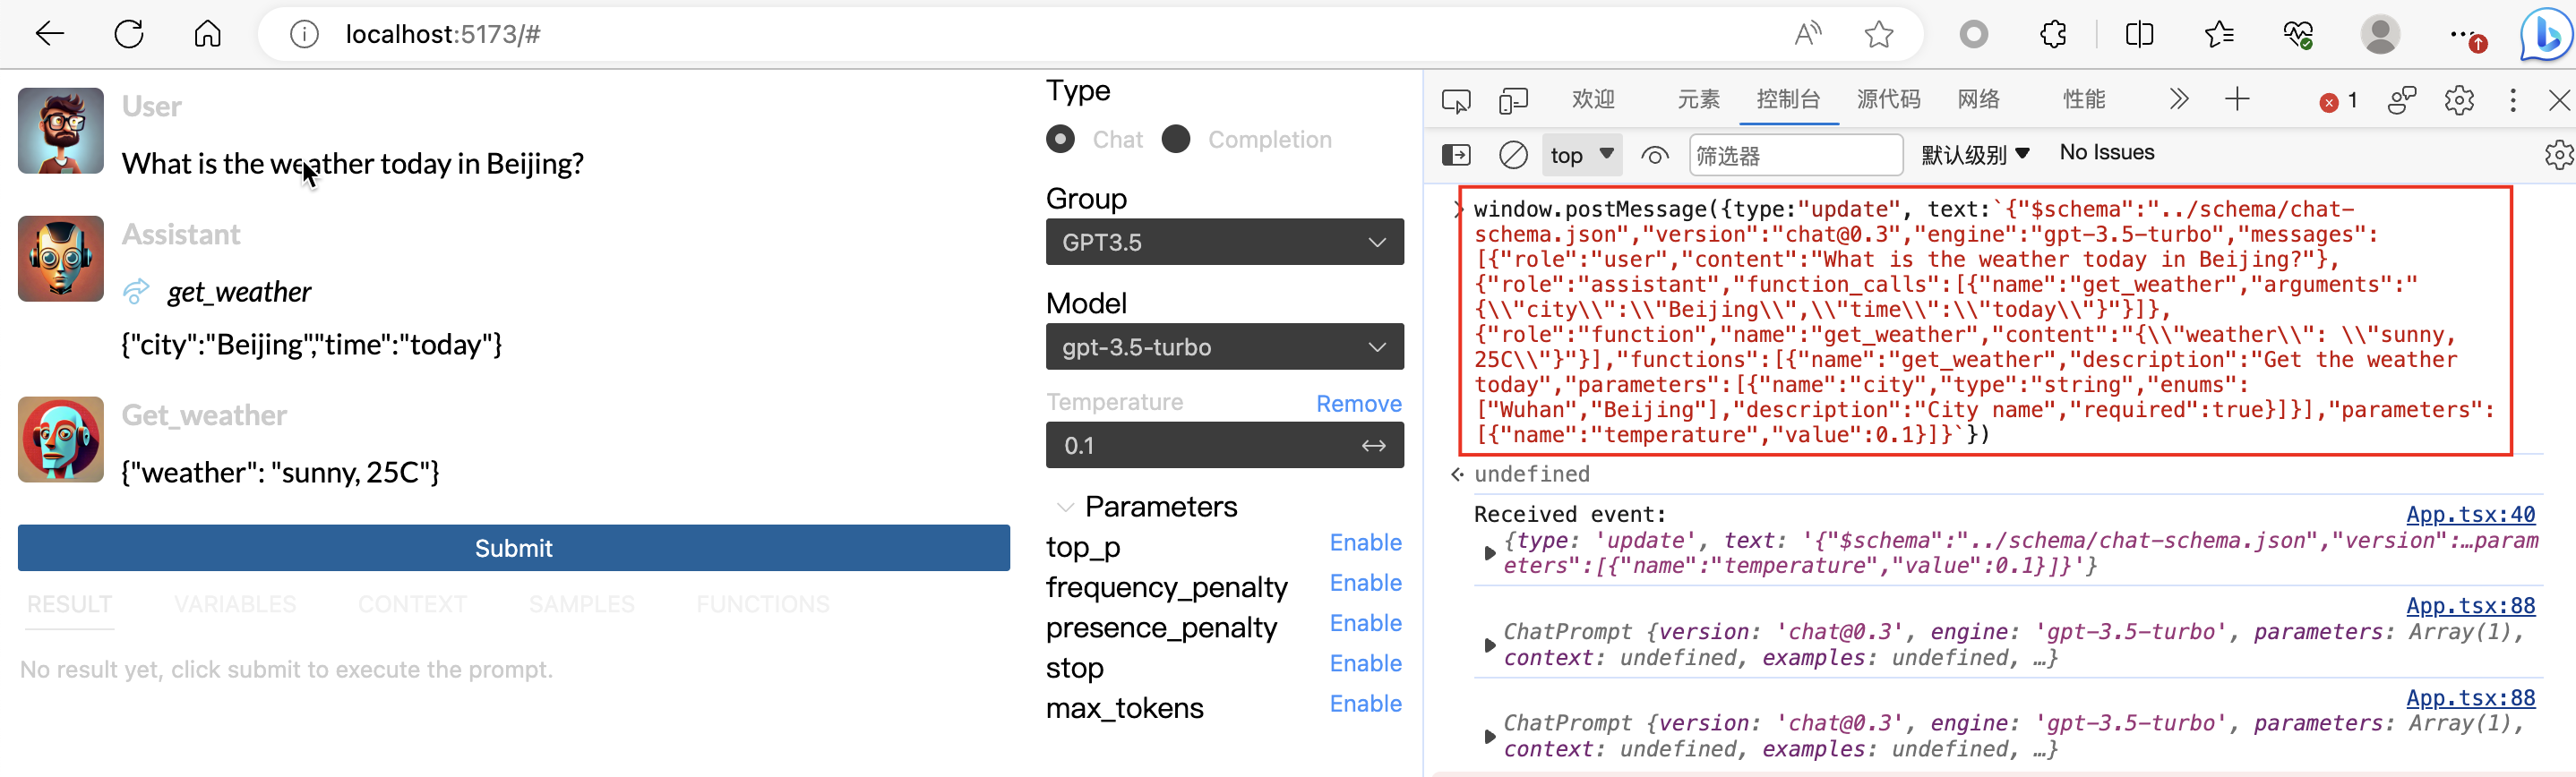Viewport: 2576px width, 777px height.
Task: Add page to favorites star icon
Action: [1878, 34]
